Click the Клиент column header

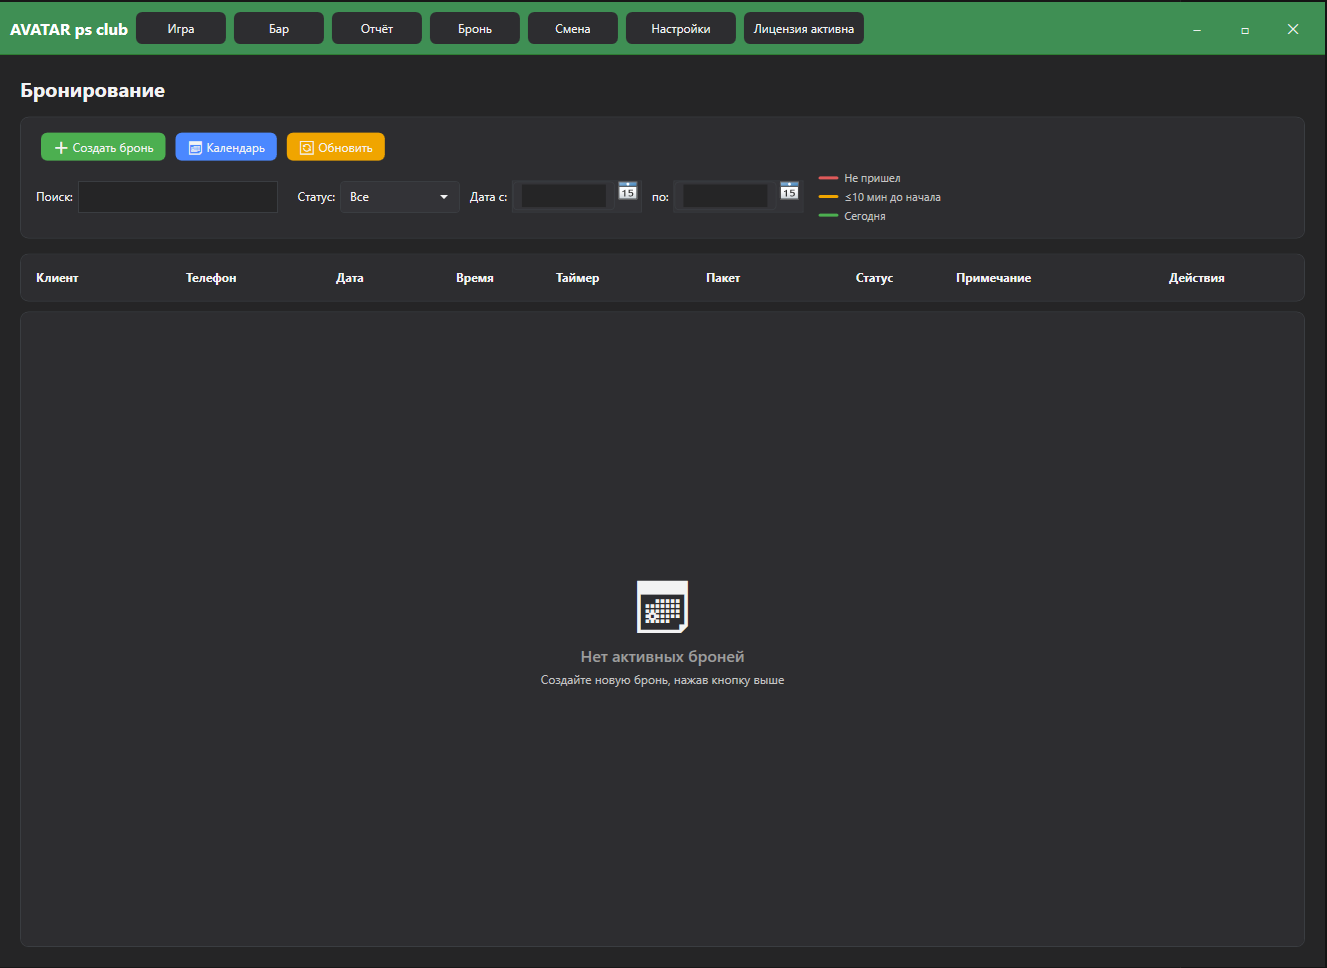coord(57,278)
